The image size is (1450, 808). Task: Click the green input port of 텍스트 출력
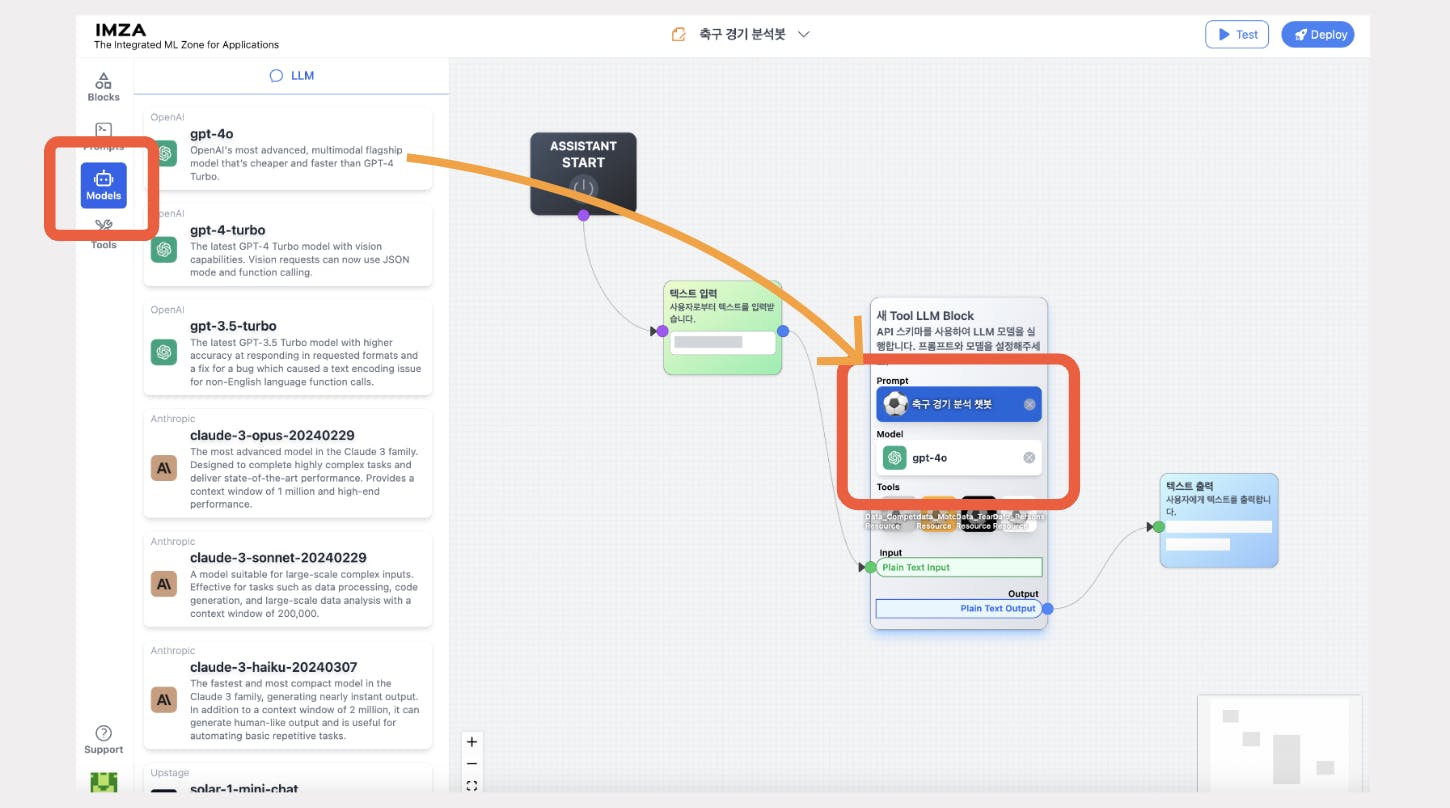pyautogui.click(x=1158, y=527)
